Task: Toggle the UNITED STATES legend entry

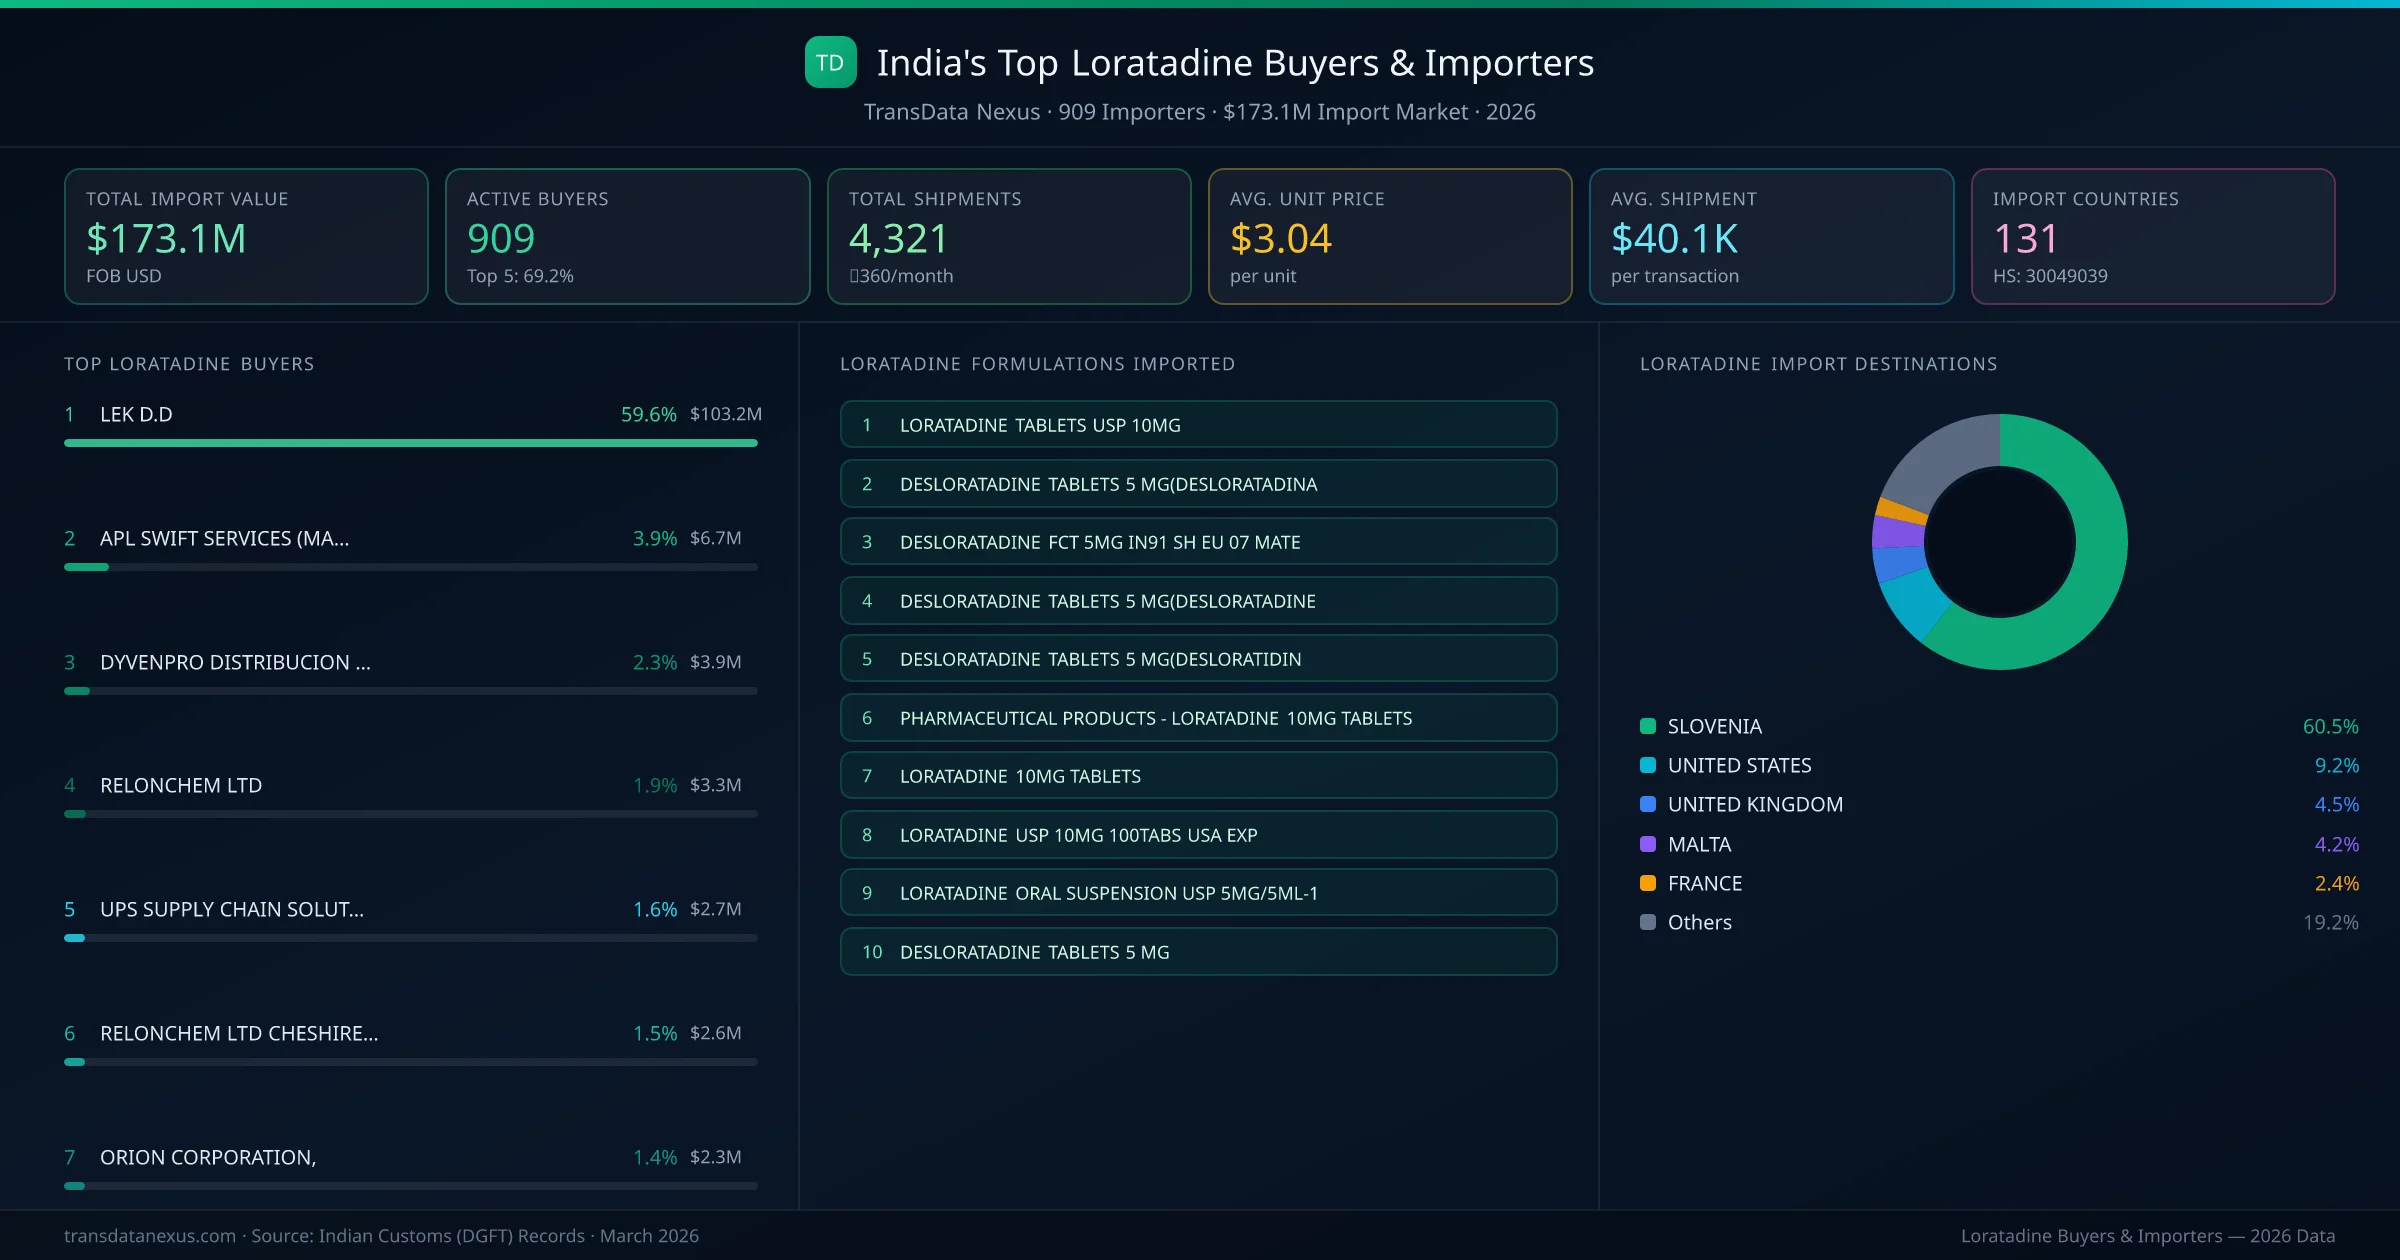Action: tap(1738, 765)
